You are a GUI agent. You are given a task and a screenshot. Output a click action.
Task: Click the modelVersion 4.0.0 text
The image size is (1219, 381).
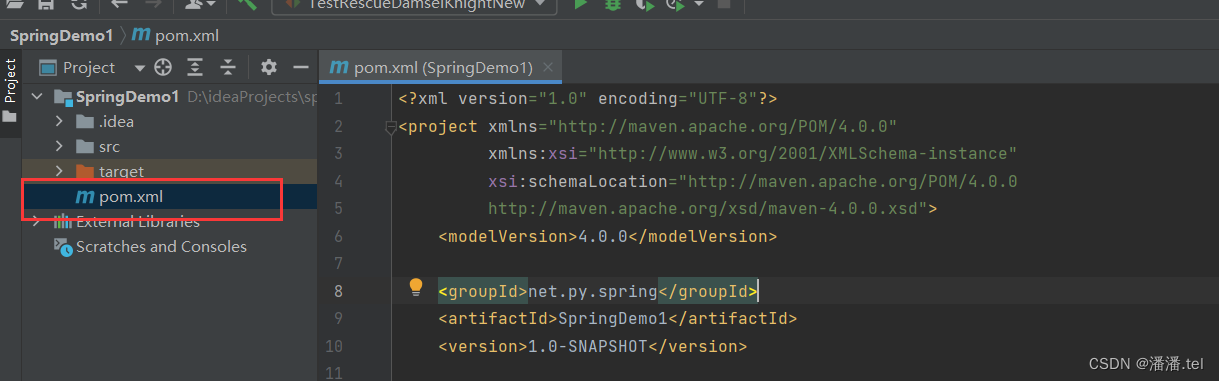(604, 237)
